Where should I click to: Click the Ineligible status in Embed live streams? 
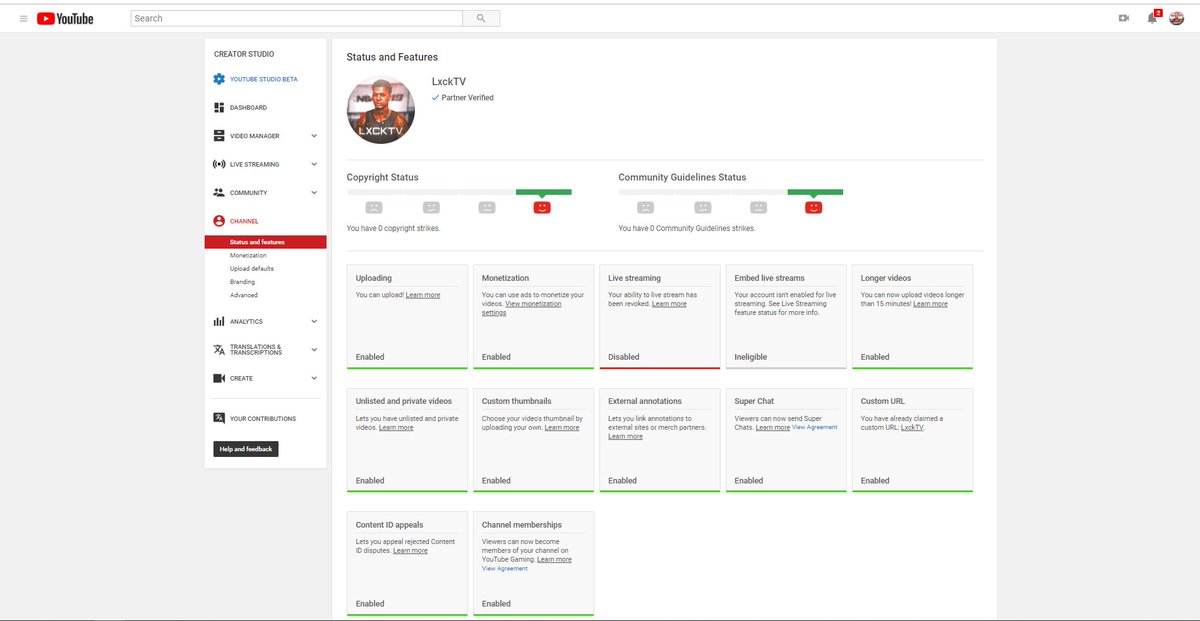click(x=751, y=357)
